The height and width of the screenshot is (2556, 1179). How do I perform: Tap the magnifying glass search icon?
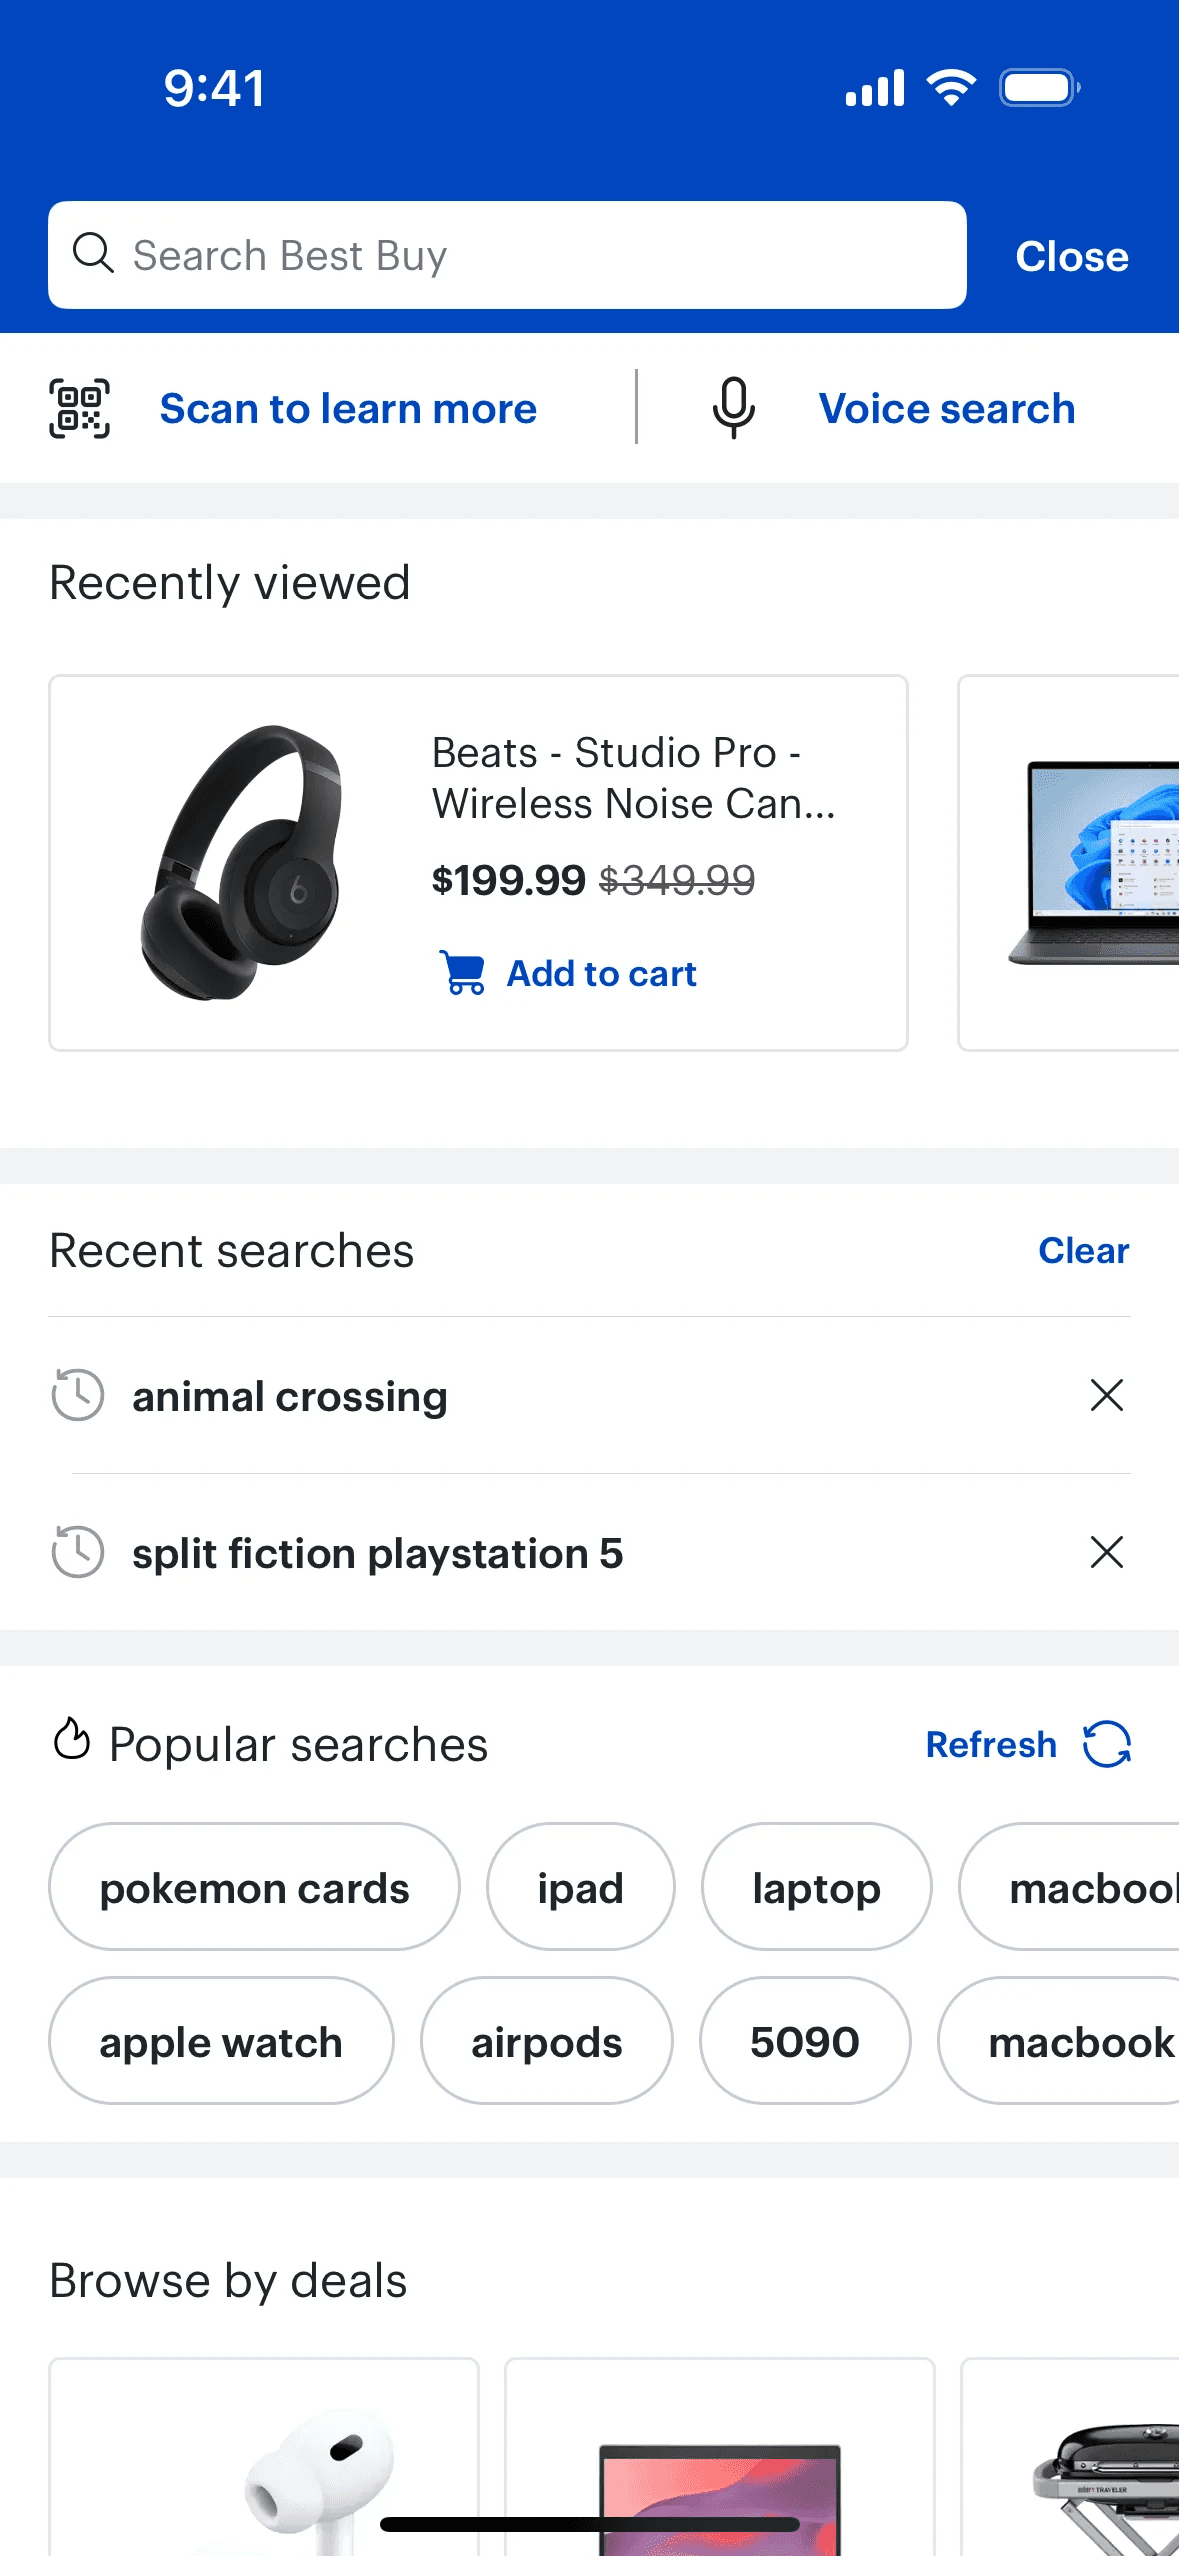[93, 254]
